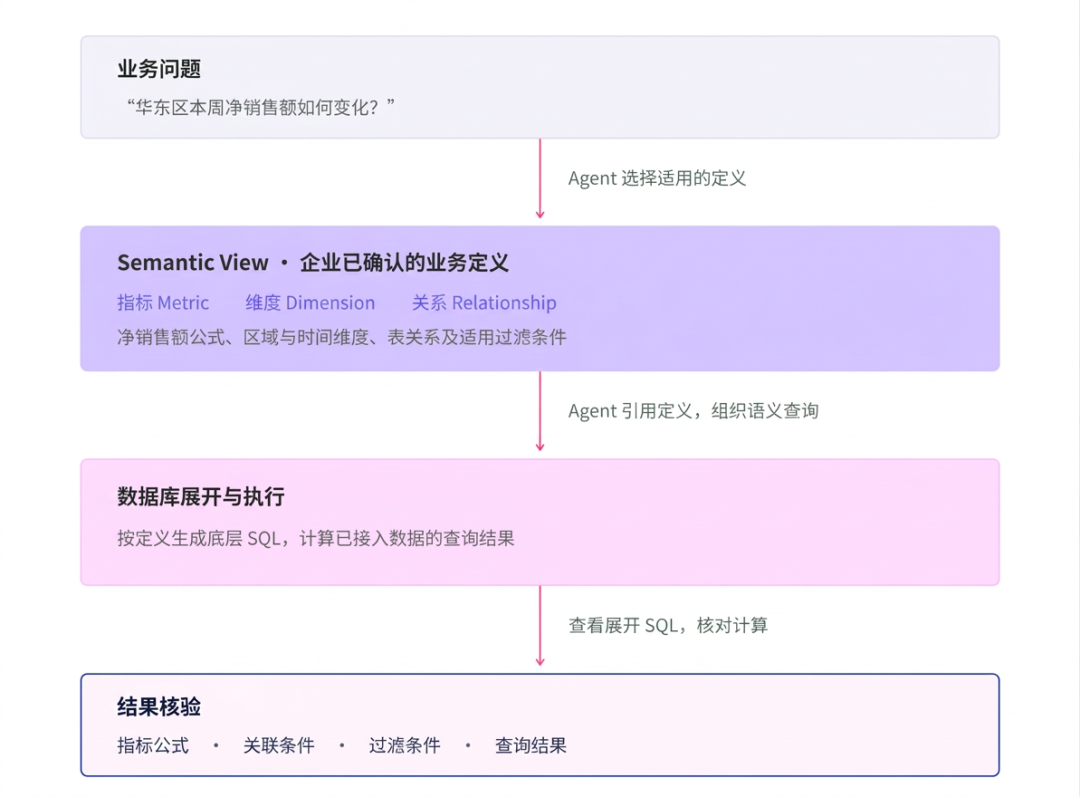Click the 结果核验 heading

[x=159, y=707]
